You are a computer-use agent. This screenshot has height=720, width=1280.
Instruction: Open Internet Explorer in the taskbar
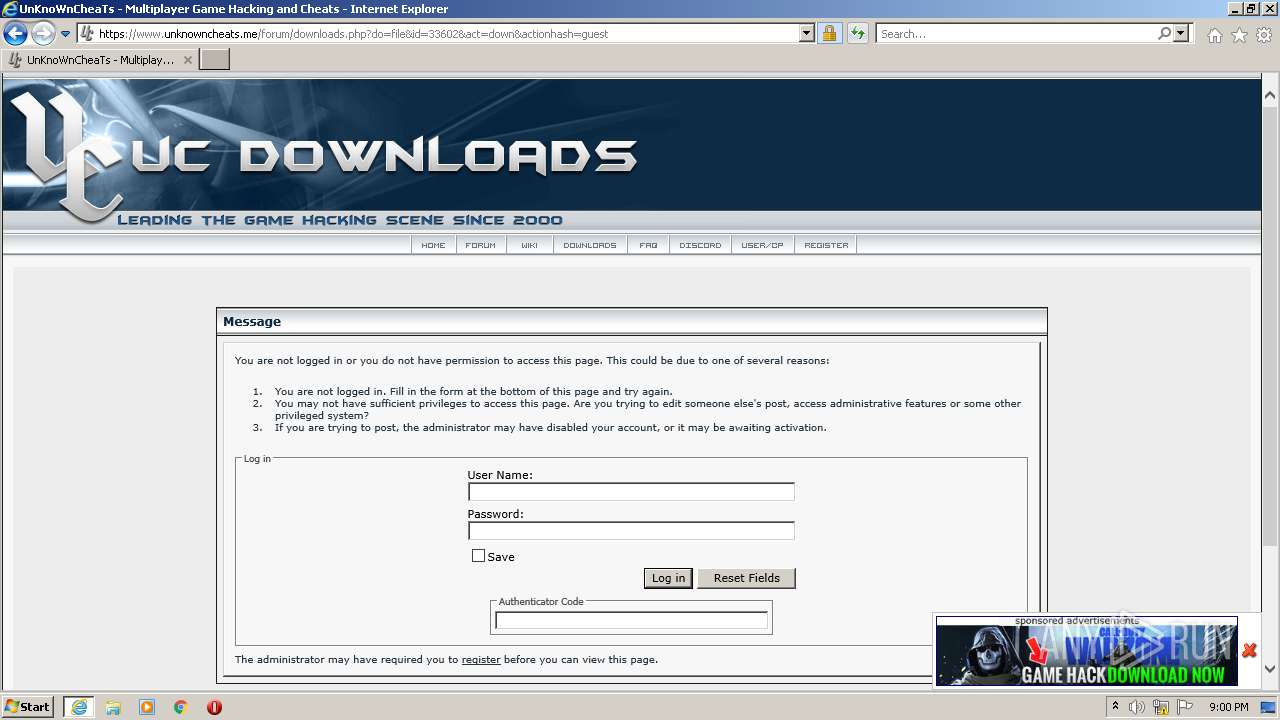click(x=79, y=707)
